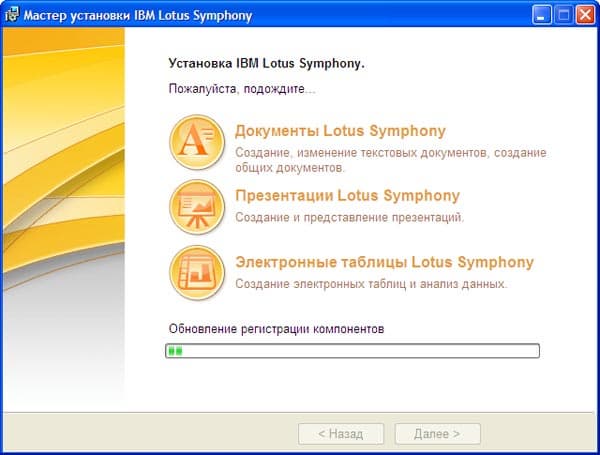Click the disabled maximize button
Viewport: 600px width, 455px height.
point(564,15)
